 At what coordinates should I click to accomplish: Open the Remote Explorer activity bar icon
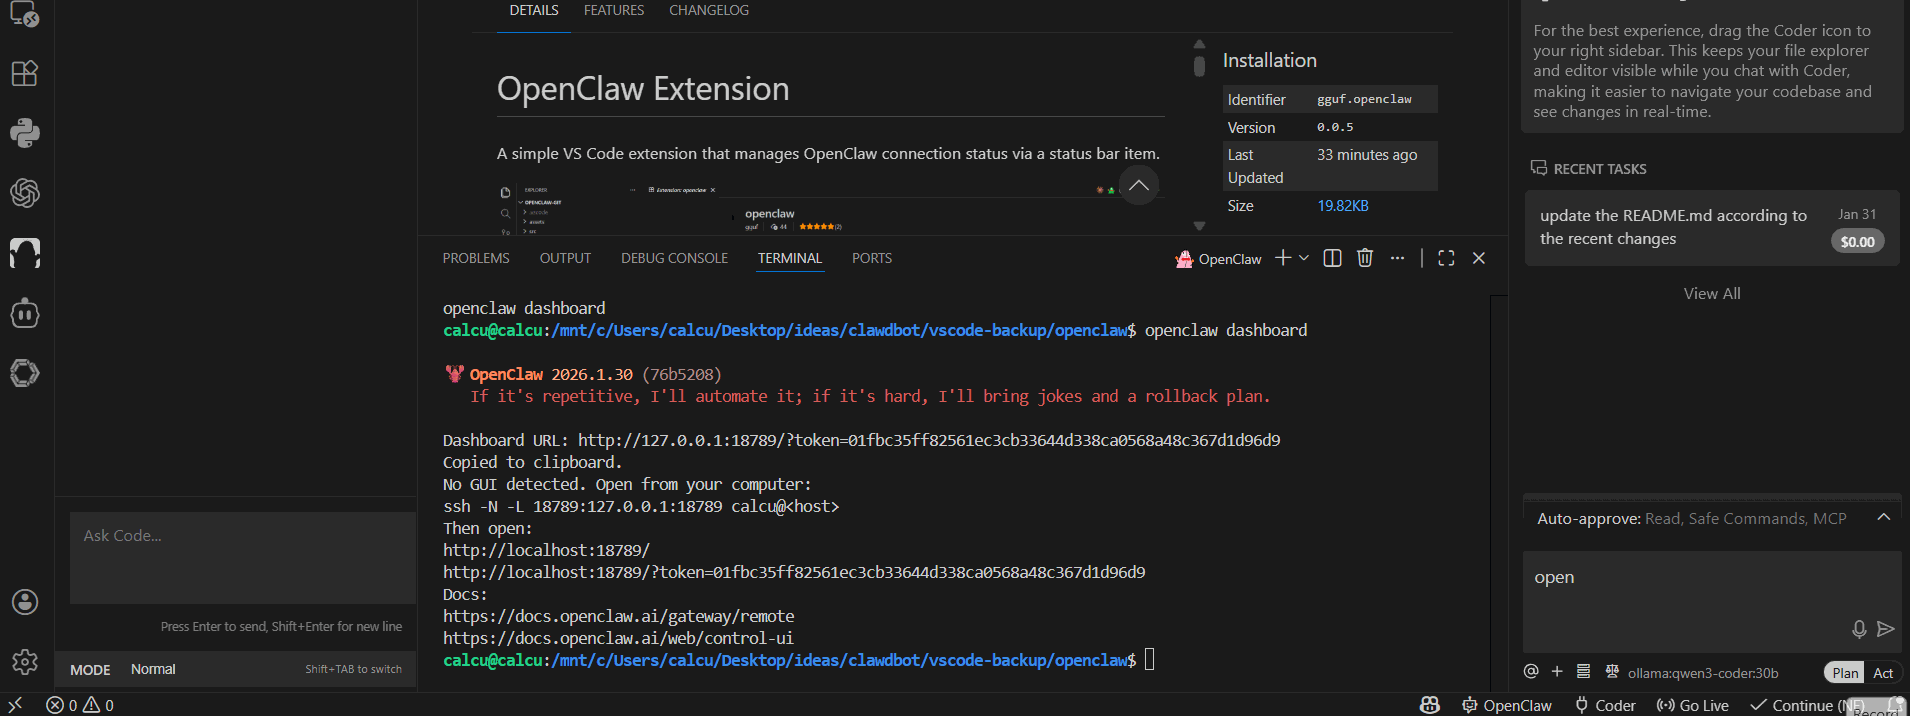24,14
